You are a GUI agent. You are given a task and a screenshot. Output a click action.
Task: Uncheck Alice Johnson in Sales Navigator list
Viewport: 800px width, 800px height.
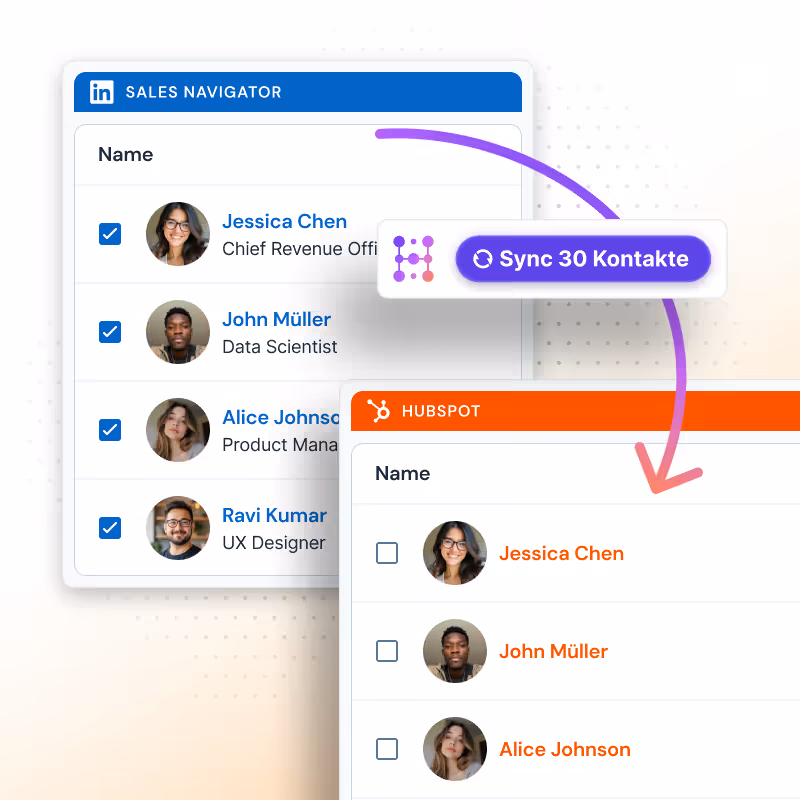point(110,430)
